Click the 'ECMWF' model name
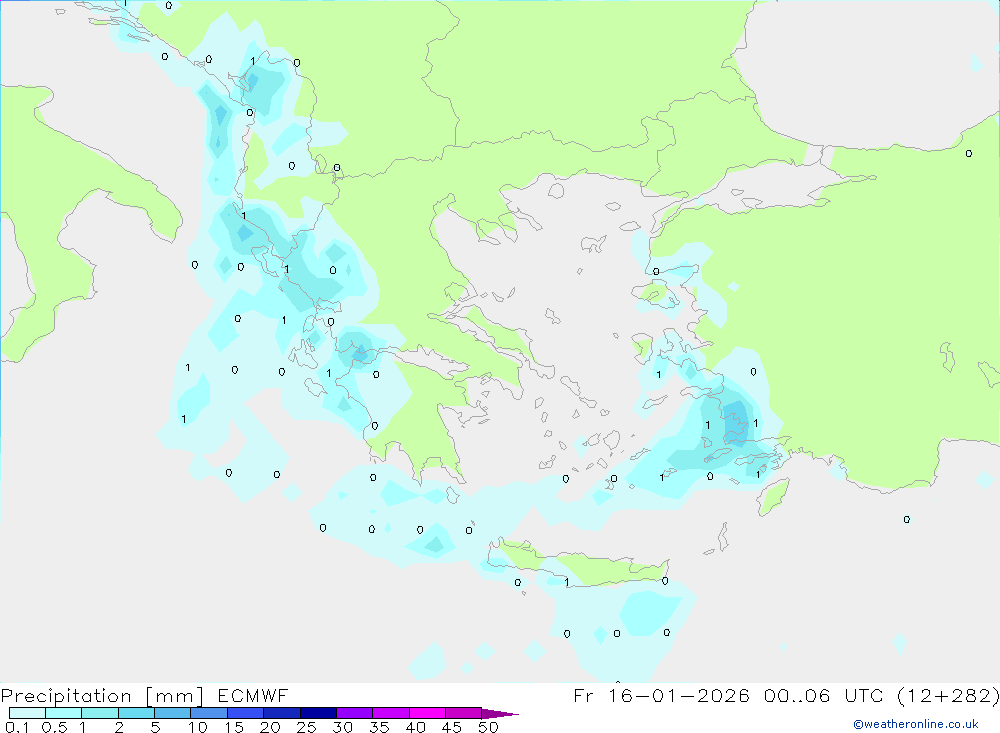Screen dimensions: 1000x733 coord(253,695)
